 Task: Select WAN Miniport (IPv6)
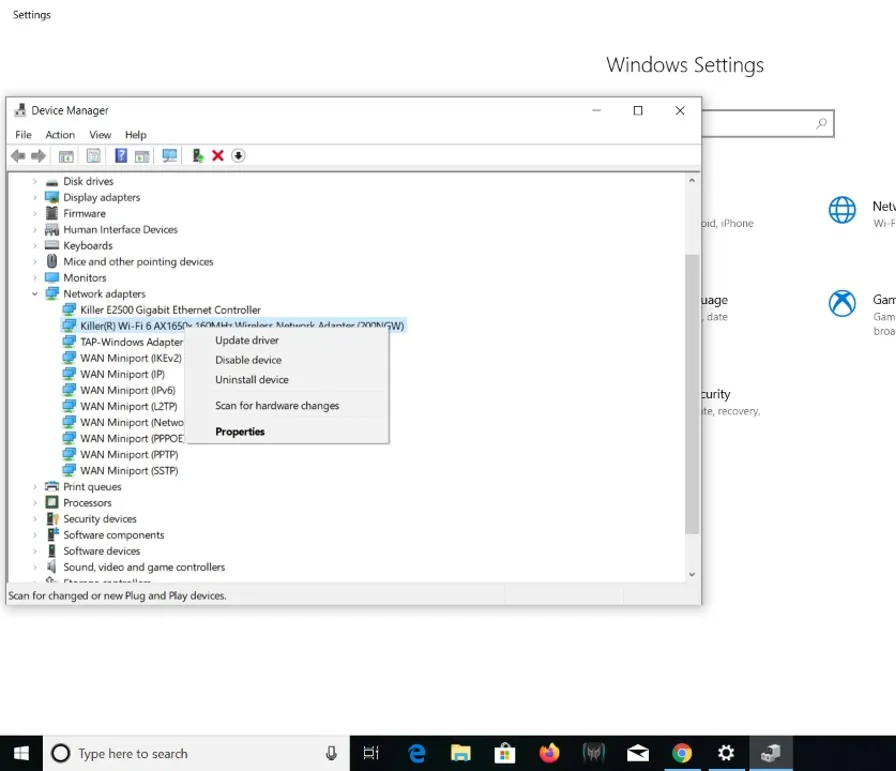click(127, 390)
